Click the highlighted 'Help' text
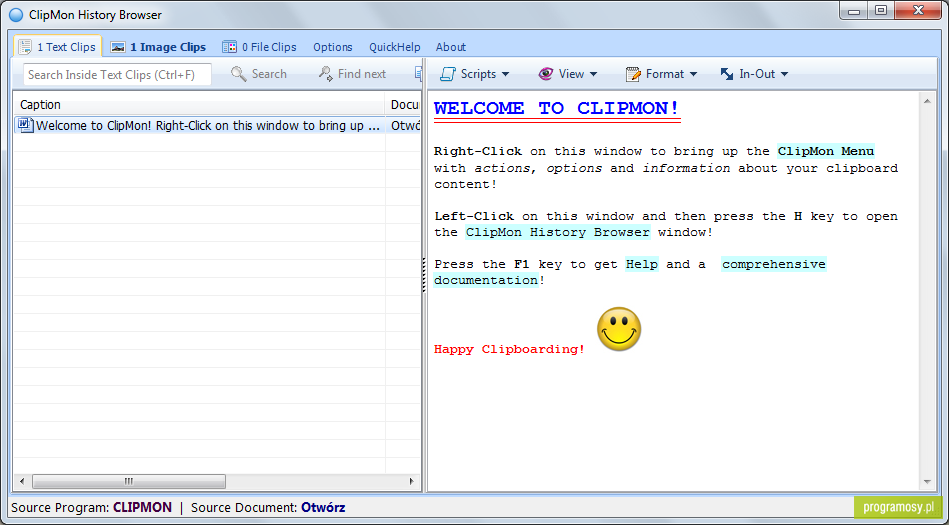This screenshot has height=525, width=949. click(642, 264)
